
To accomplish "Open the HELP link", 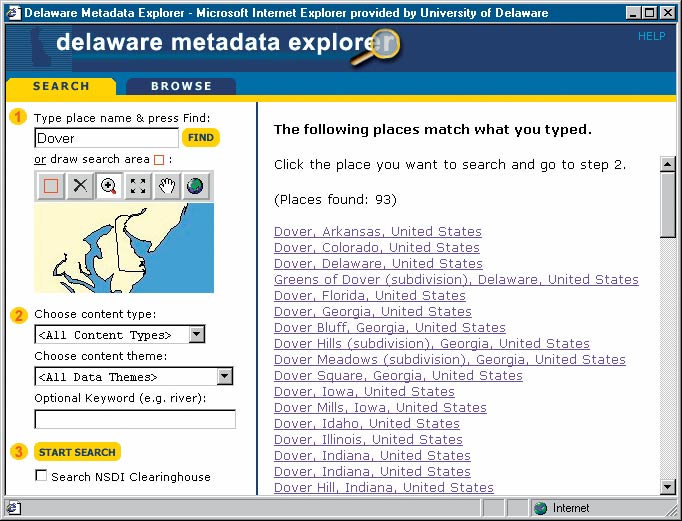I will point(651,36).
